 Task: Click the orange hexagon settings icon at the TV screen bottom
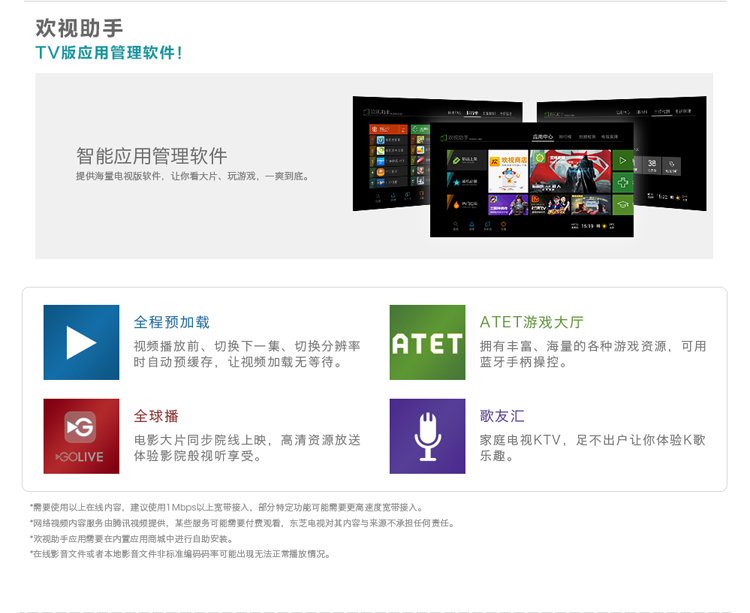point(503,225)
